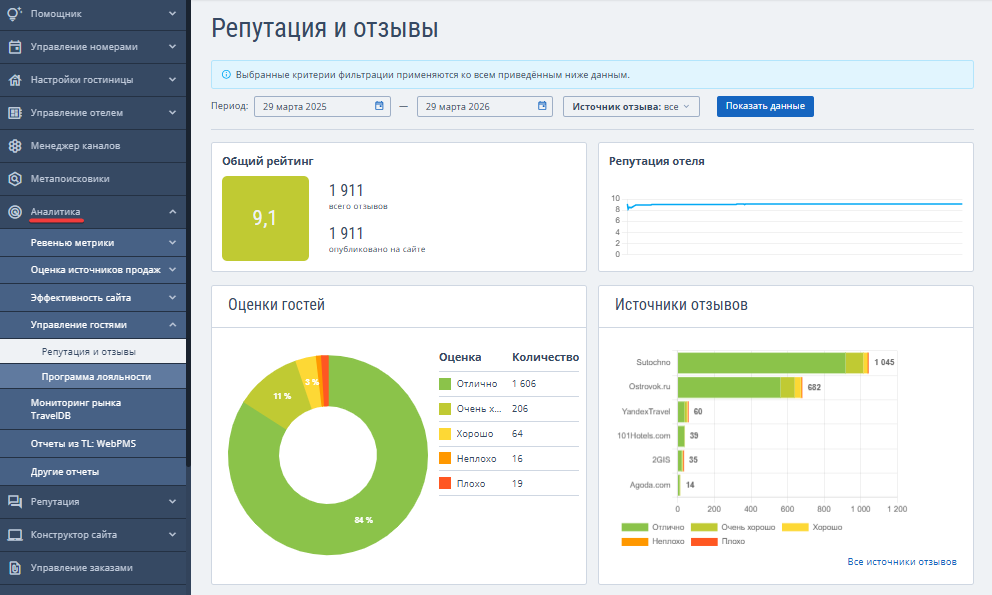Screen dimensions: 992x595
Task: Open the calendar picker for start date
Action: [379, 106]
